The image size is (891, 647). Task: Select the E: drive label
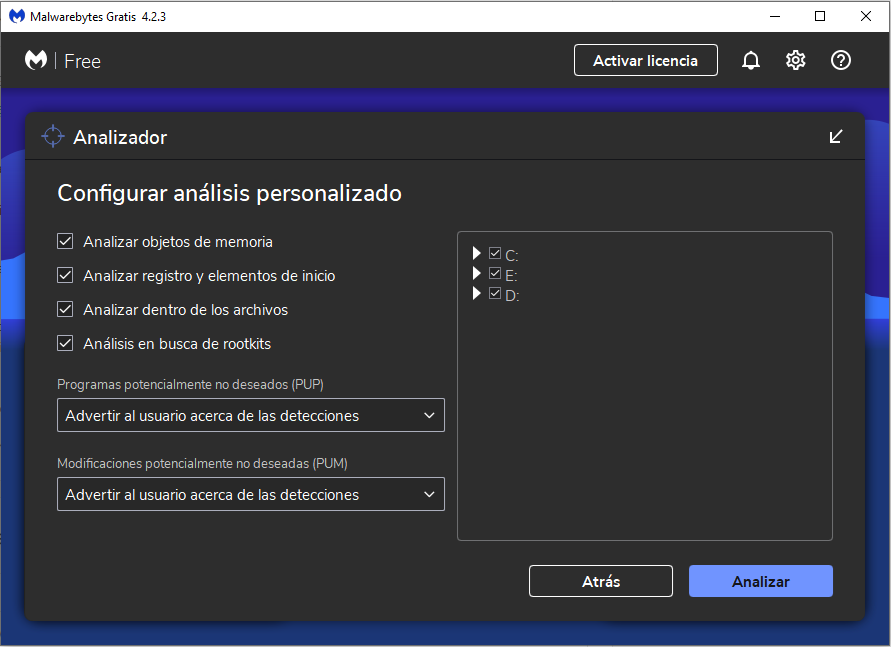tap(511, 276)
